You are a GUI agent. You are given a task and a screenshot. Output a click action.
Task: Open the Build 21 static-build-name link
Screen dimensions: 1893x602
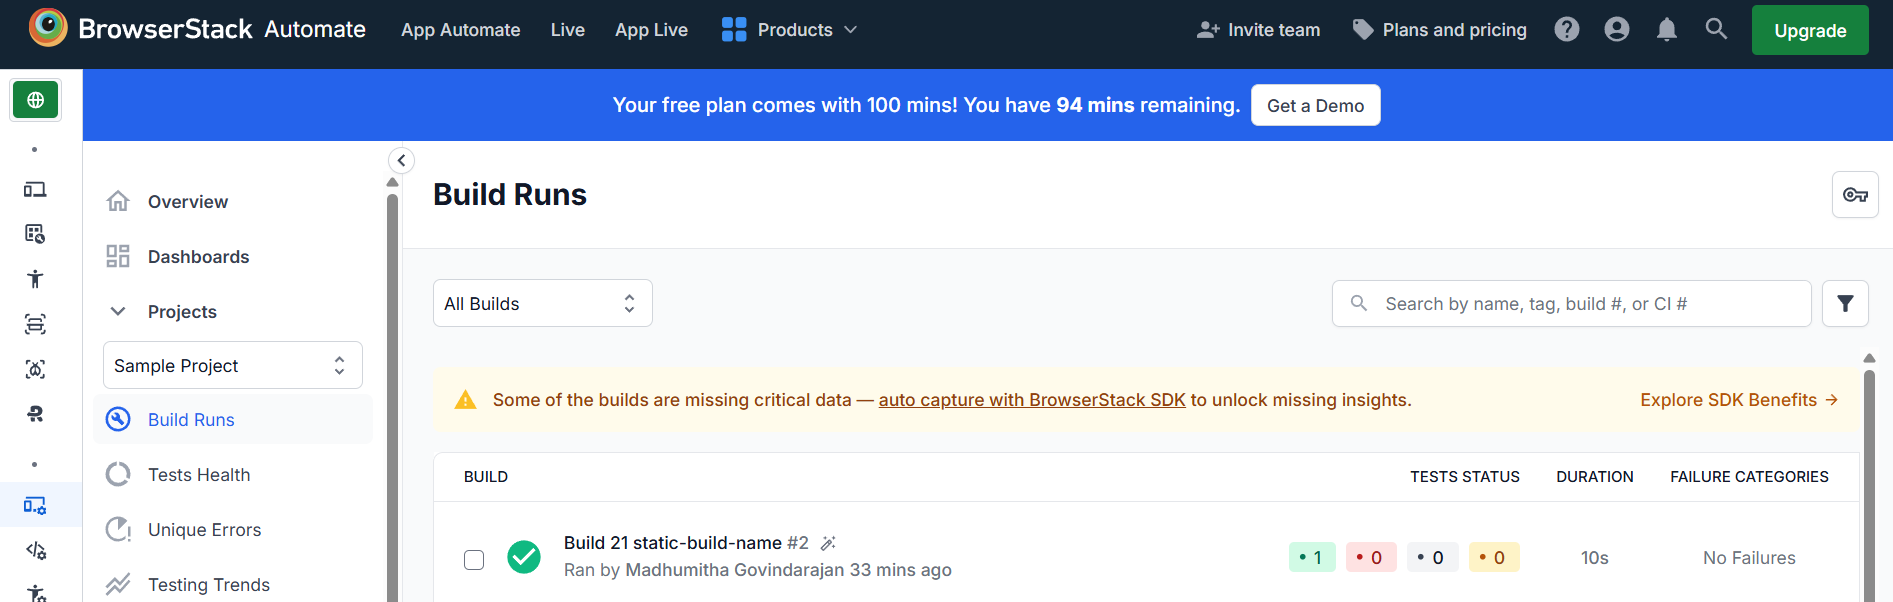673,543
